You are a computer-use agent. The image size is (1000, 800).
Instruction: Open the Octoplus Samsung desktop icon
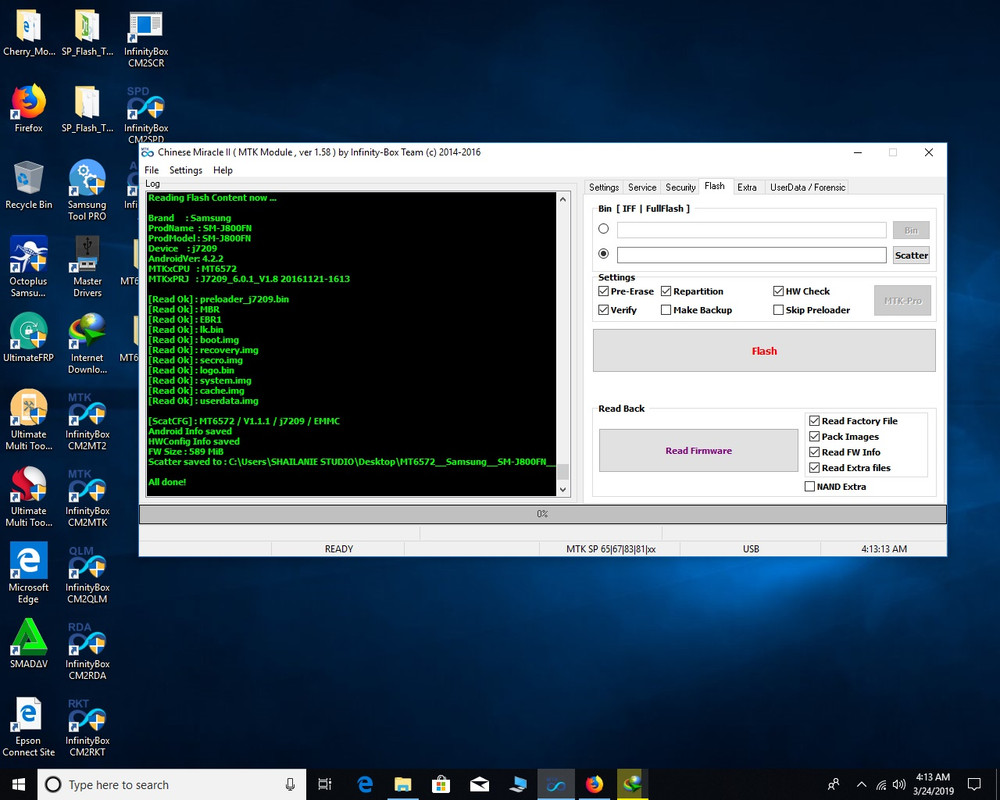click(28, 256)
